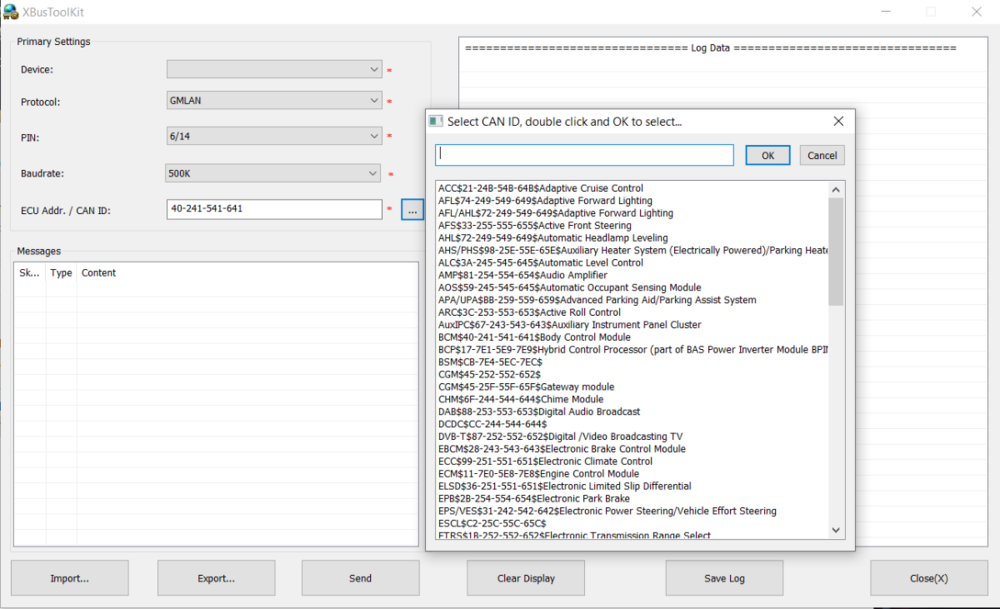This screenshot has width=1000, height=609.
Task: Open the Protocol dropdown showing GMLAN
Action: (x=270, y=100)
